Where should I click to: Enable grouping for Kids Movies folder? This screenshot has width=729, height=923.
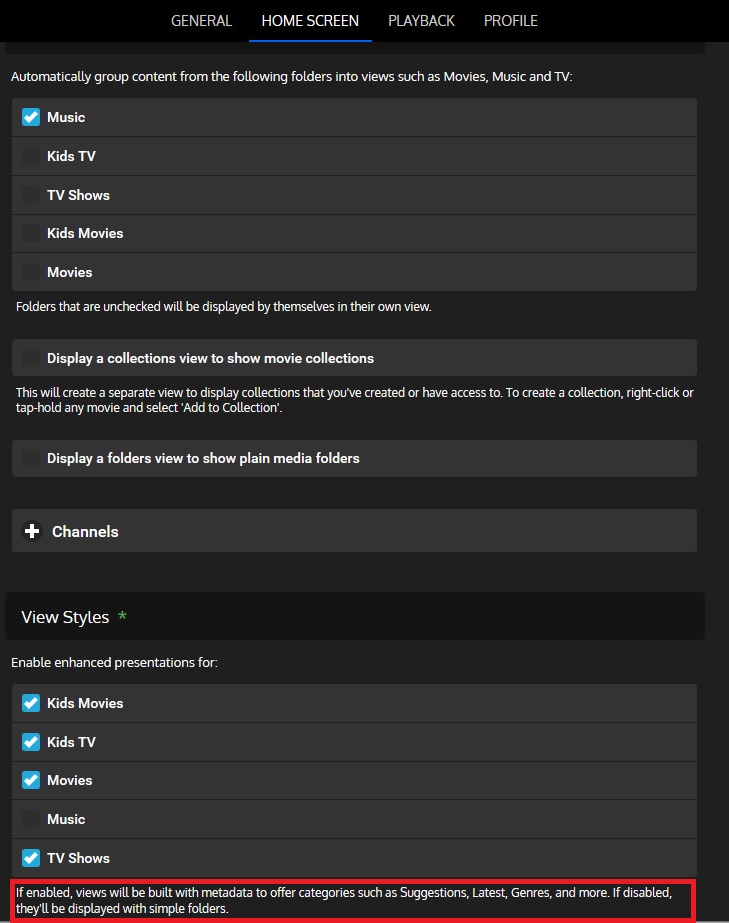pyautogui.click(x=31, y=233)
